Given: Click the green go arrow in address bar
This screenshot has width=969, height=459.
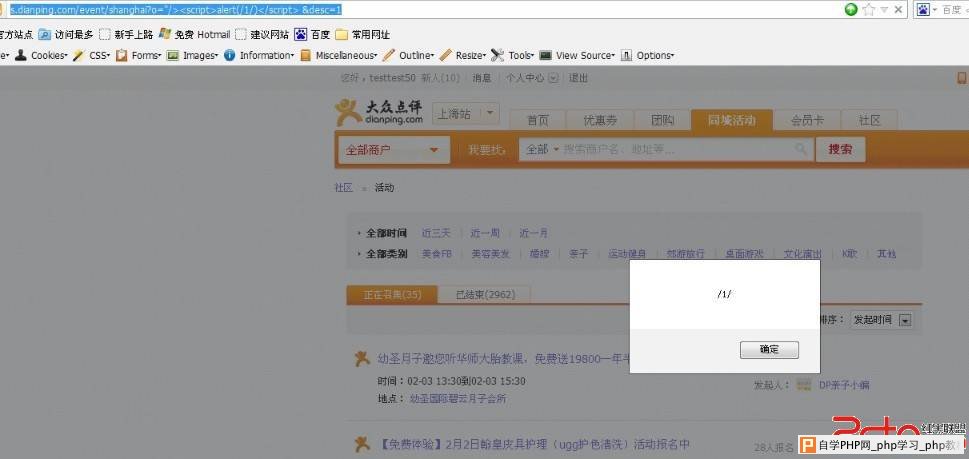Looking at the screenshot, I should [851, 9].
